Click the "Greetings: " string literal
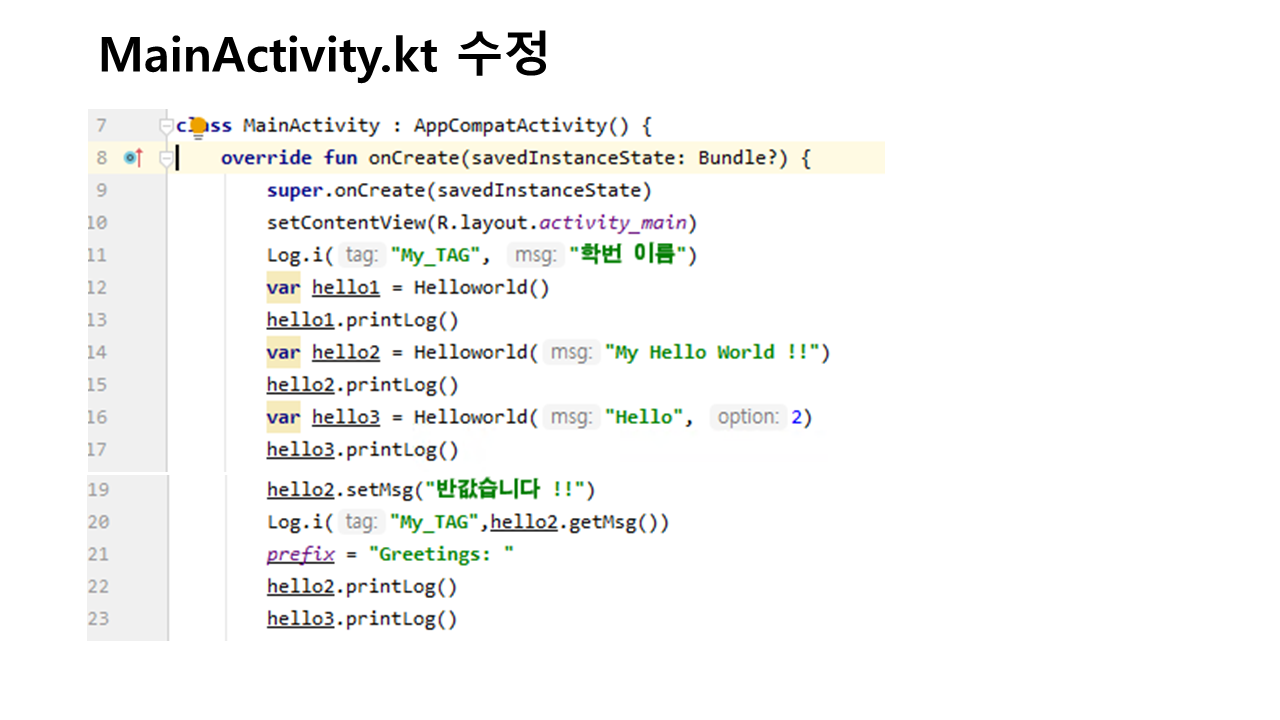The width and height of the screenshot is (1280, 720). click(x=441, y=554)
